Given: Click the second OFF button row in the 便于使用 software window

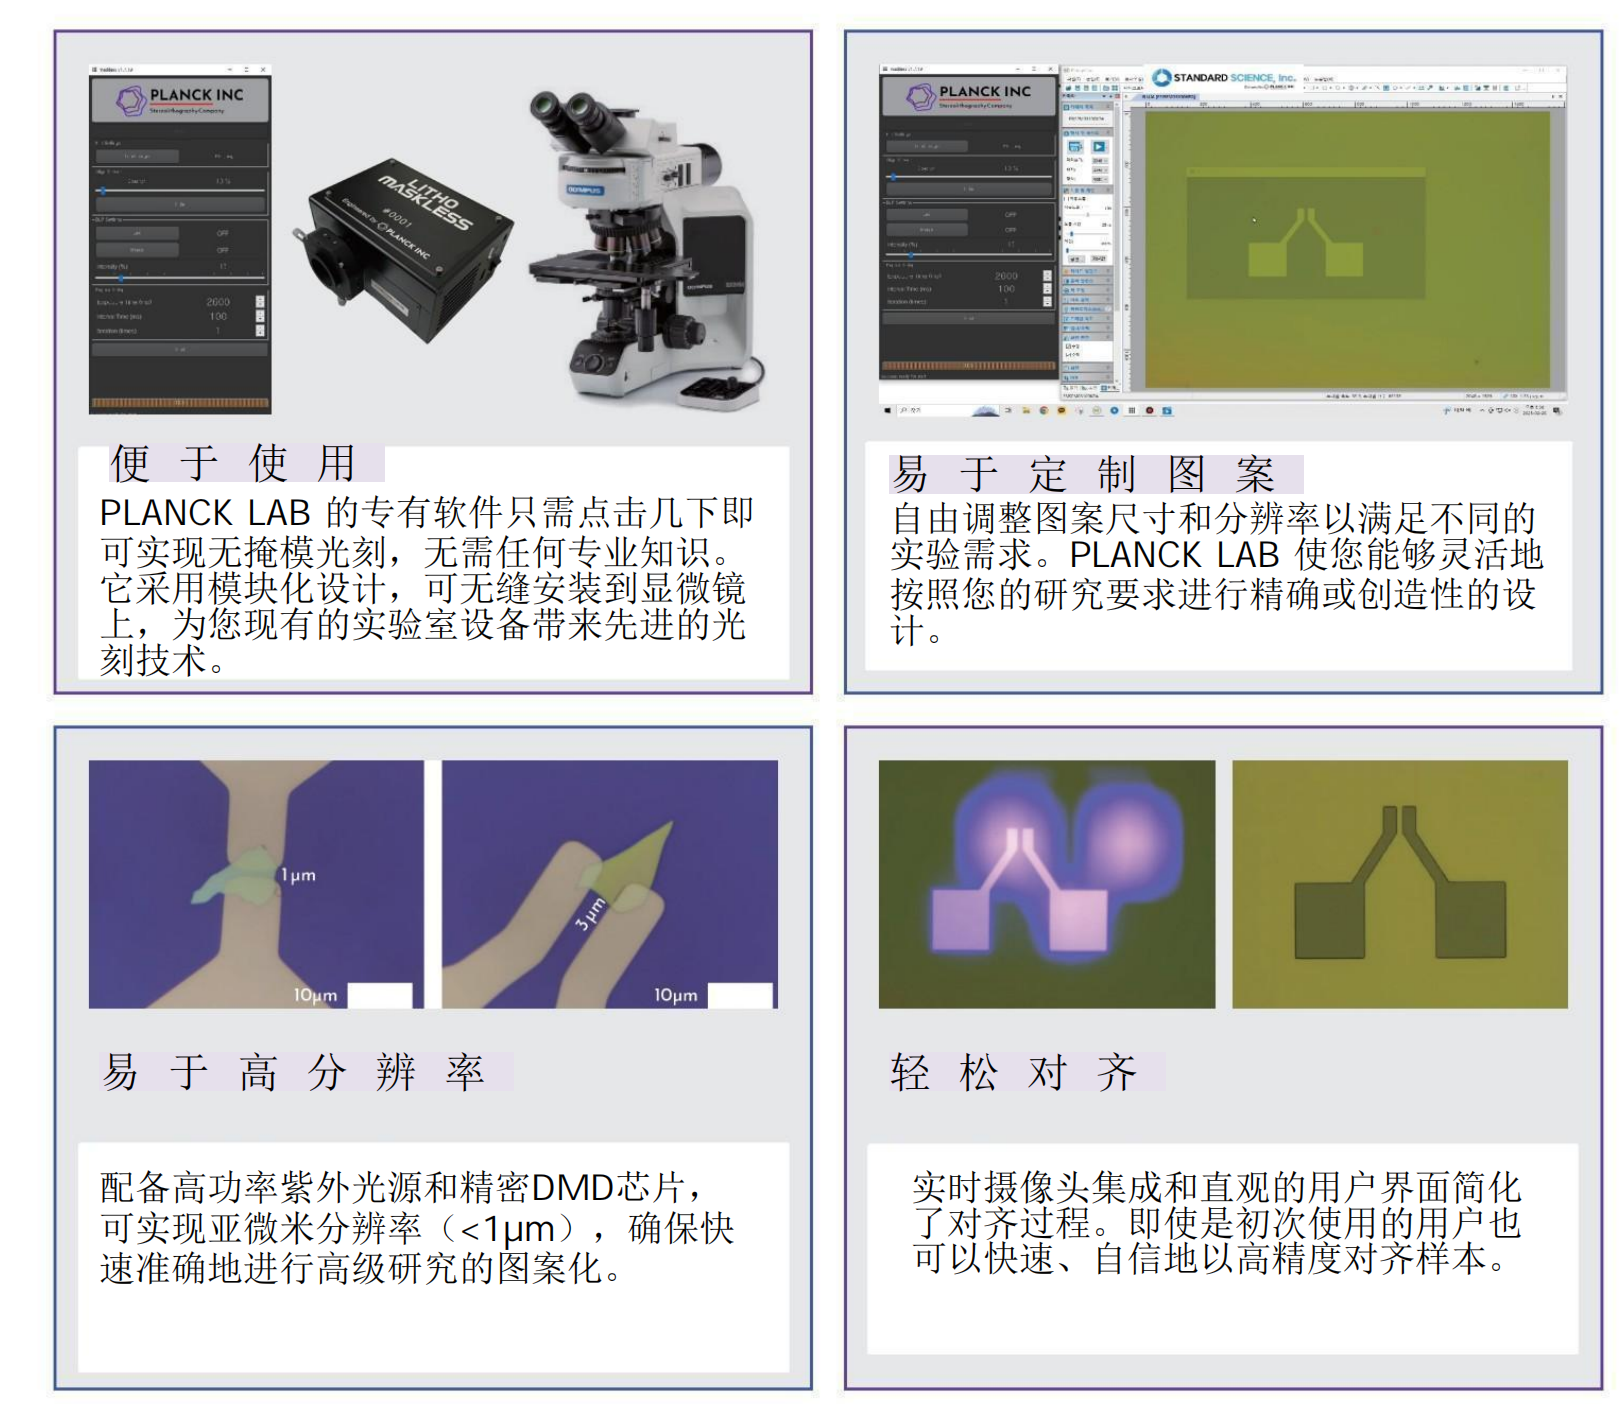Looking at the screenshot, I should [180, 250].
